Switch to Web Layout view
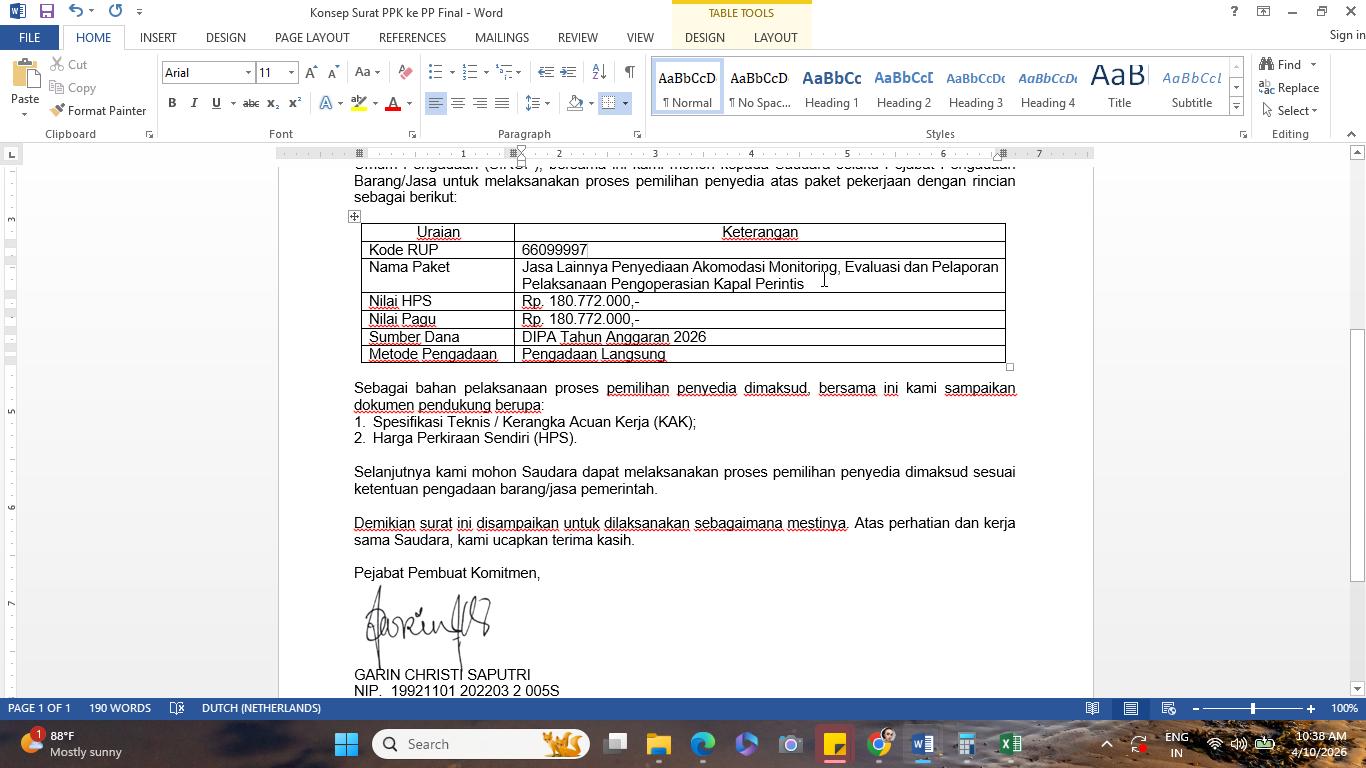The height and width of the screenshot is (768, 1366). pos(1169,709)
